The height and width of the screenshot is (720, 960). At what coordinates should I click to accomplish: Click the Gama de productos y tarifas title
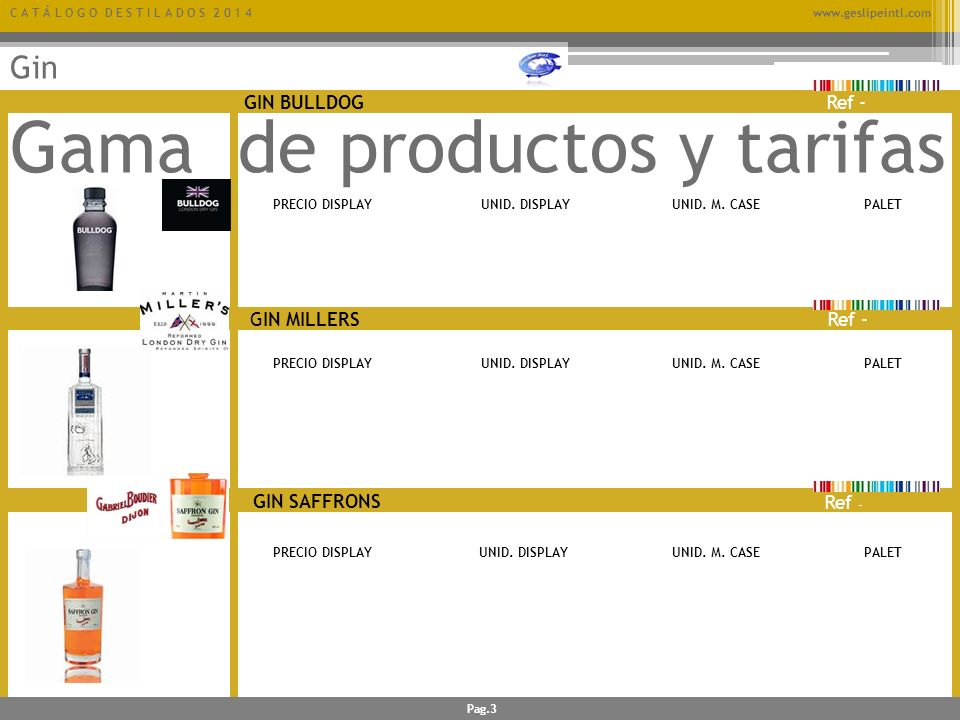point(478,150)
